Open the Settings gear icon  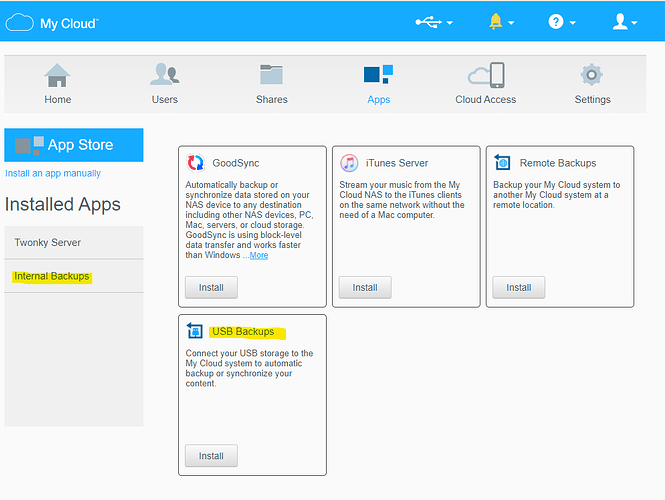pyautogui.click(x=592, y=75)
